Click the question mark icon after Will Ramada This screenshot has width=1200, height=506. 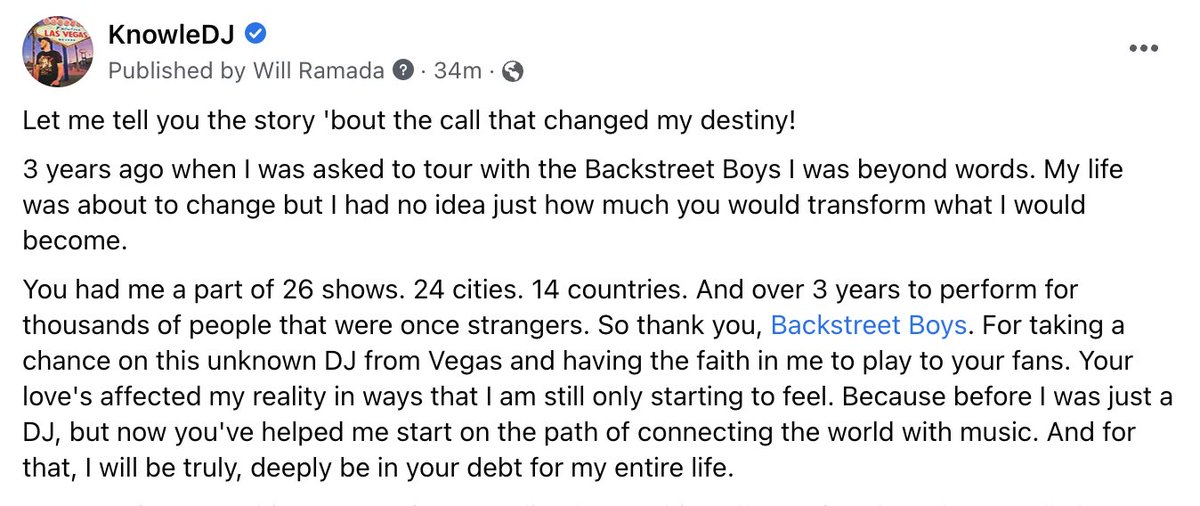coord(404,71)
